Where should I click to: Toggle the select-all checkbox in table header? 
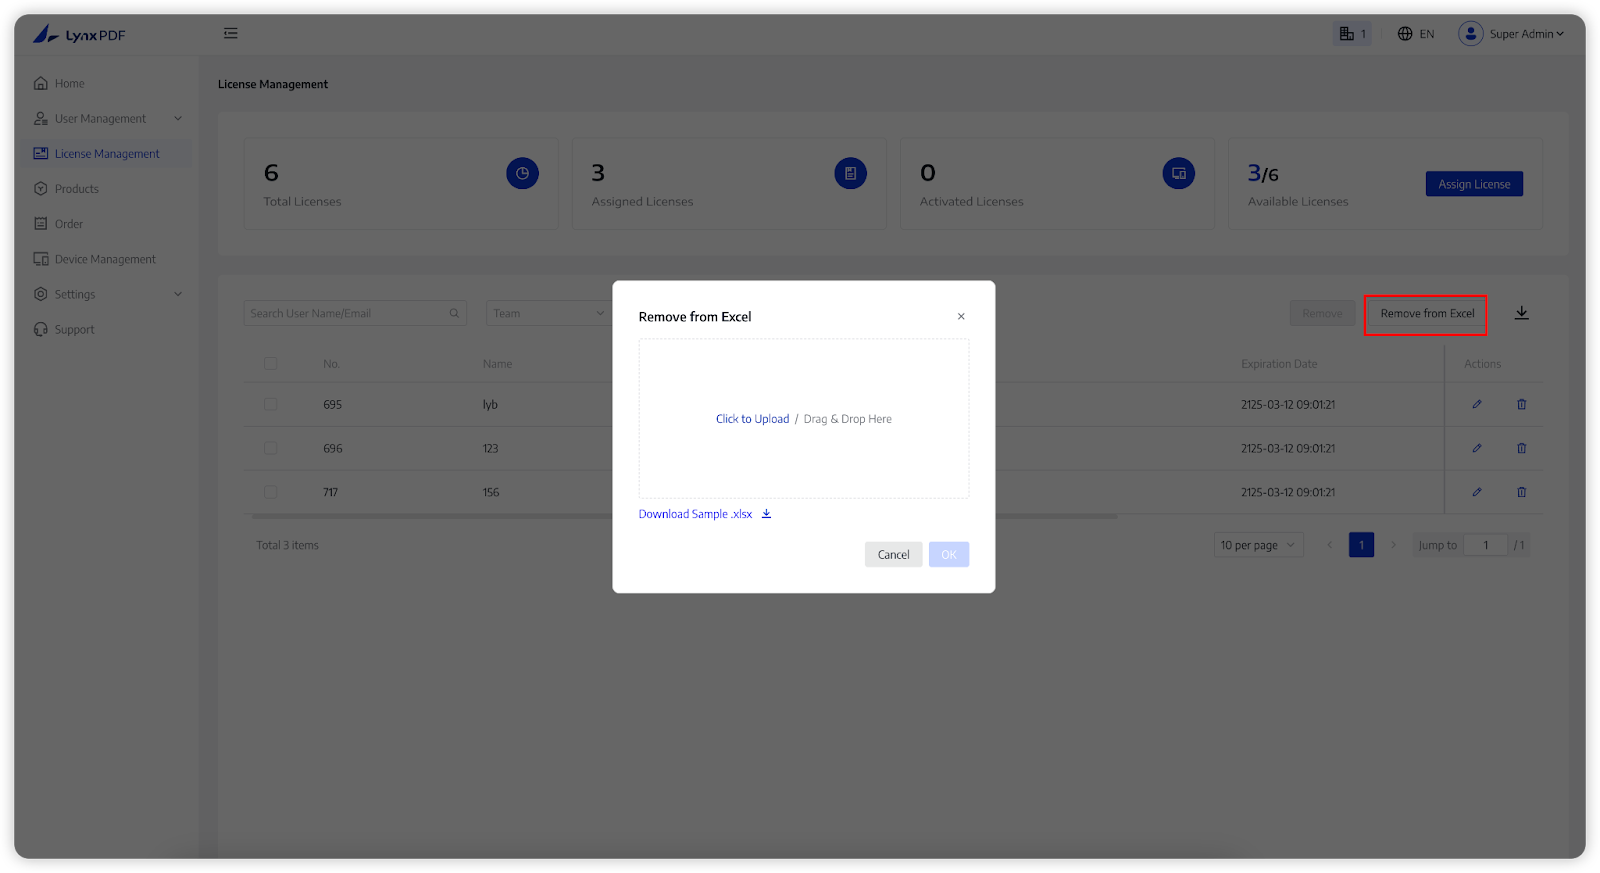[x=271, y=364]
